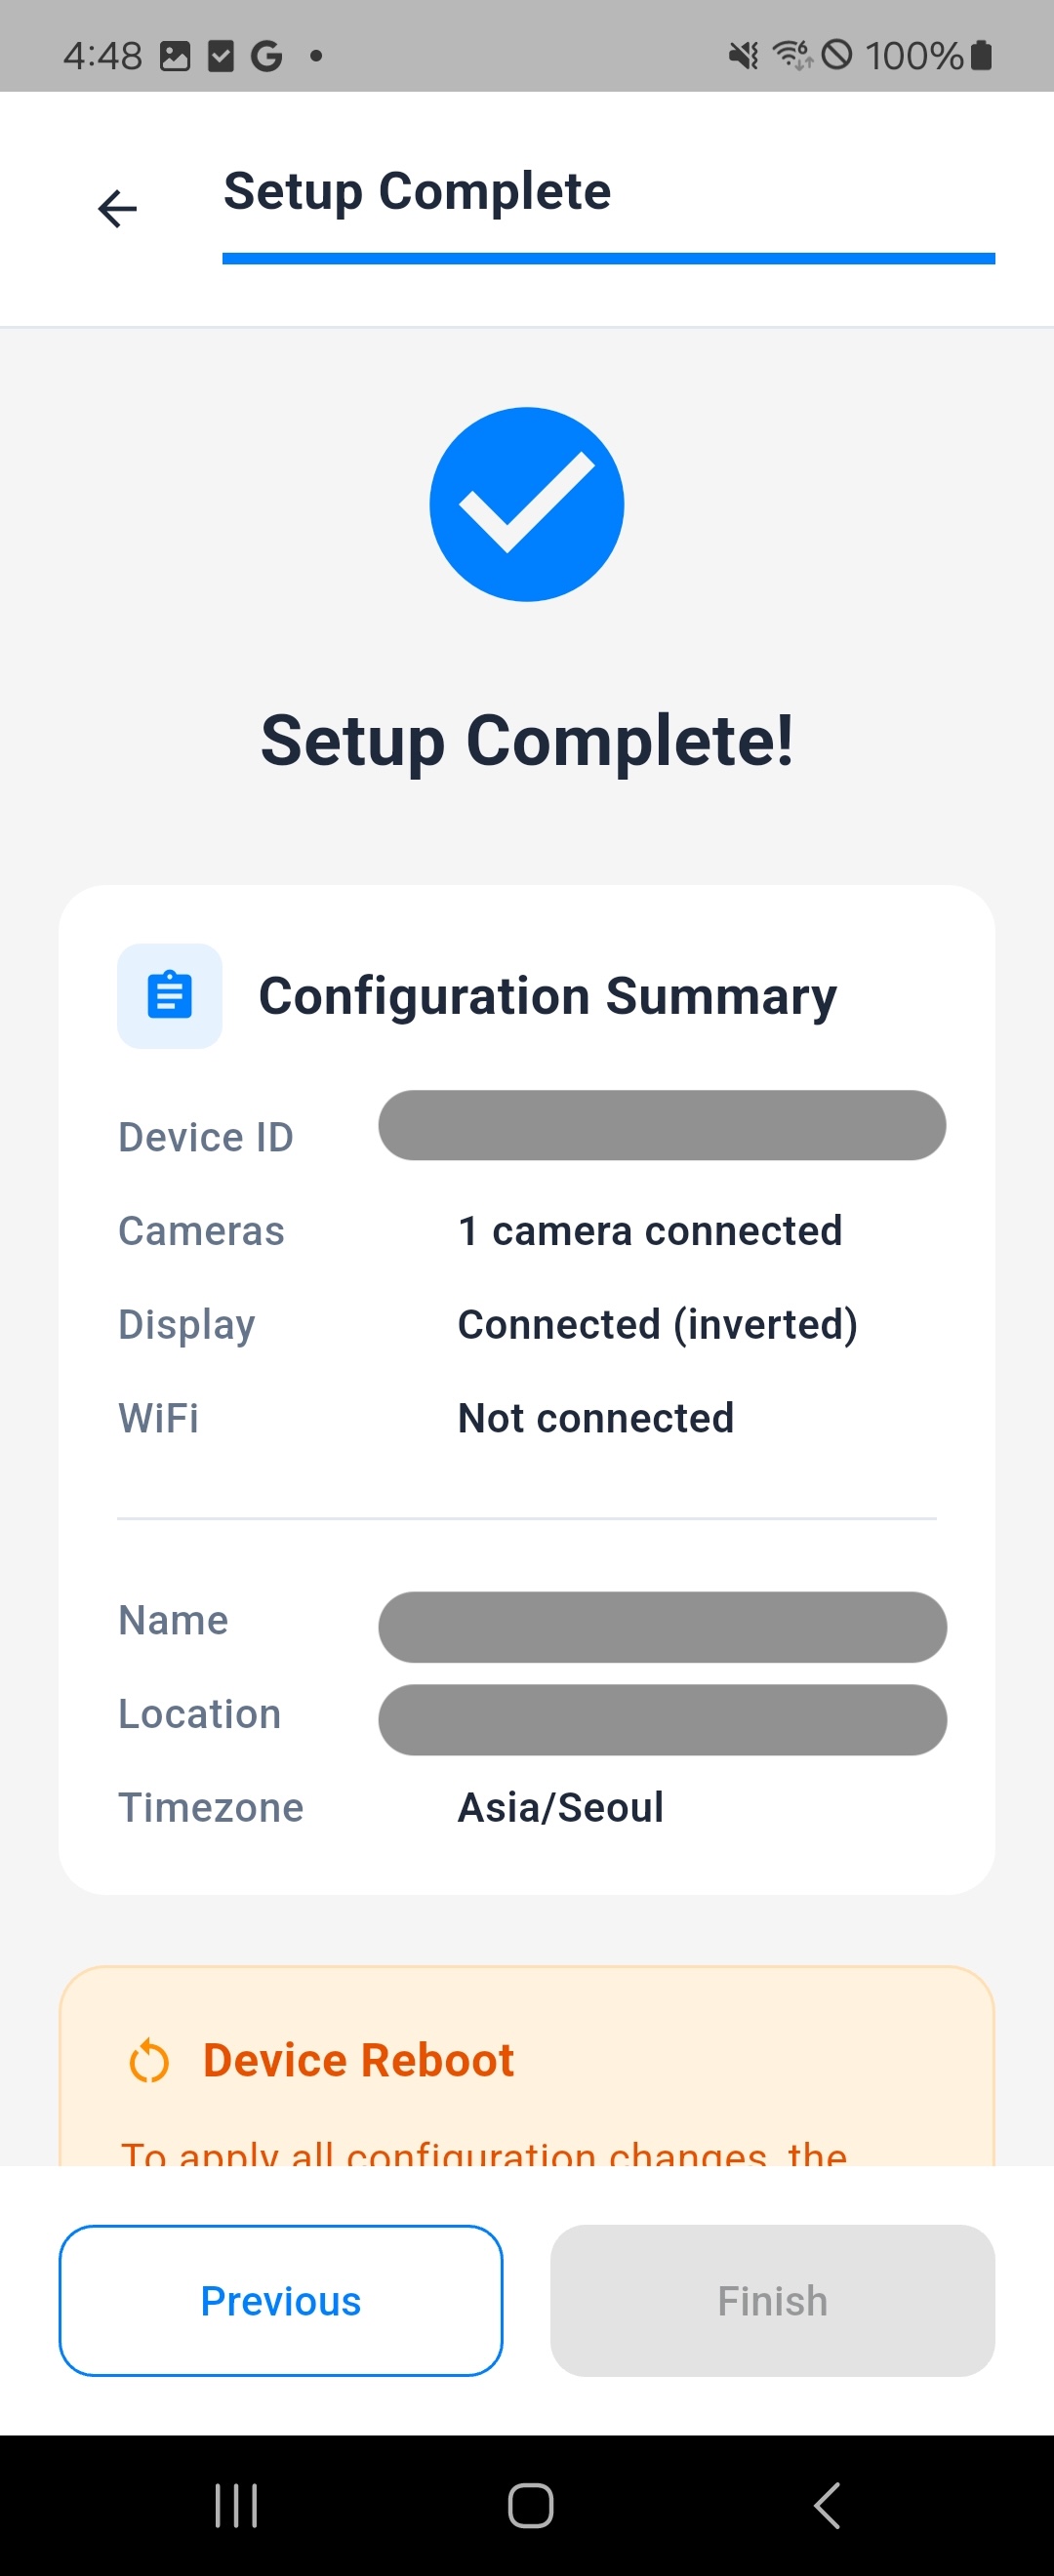Open Android recent apps button
This screenshot has width=1054, height=2576.
(236, 2505)
